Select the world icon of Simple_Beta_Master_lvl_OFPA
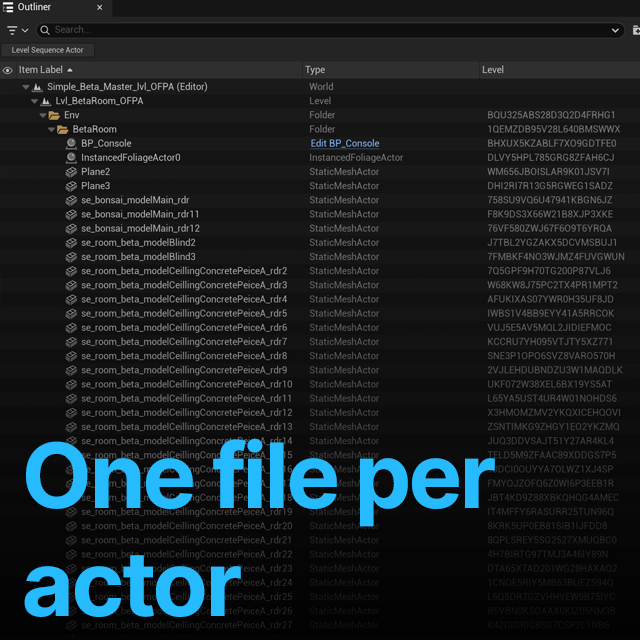 click(38, 87)
